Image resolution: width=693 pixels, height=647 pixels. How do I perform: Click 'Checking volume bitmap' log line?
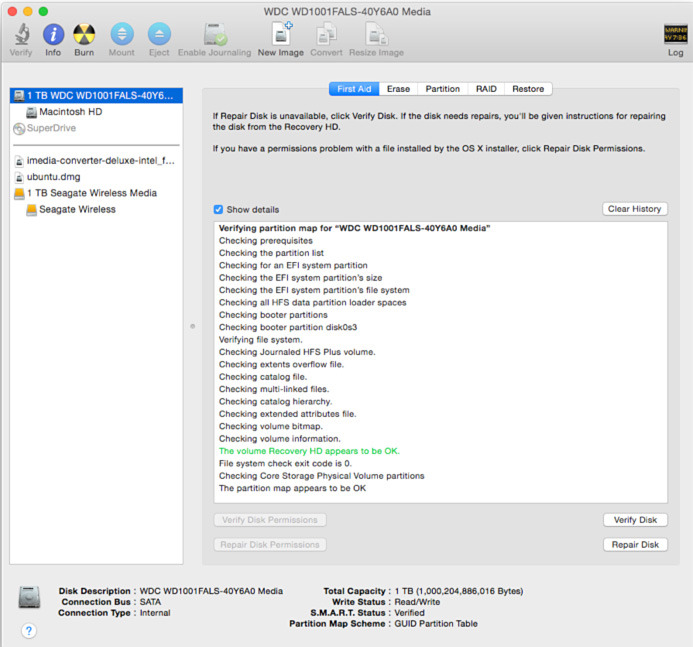coord(270,426)
